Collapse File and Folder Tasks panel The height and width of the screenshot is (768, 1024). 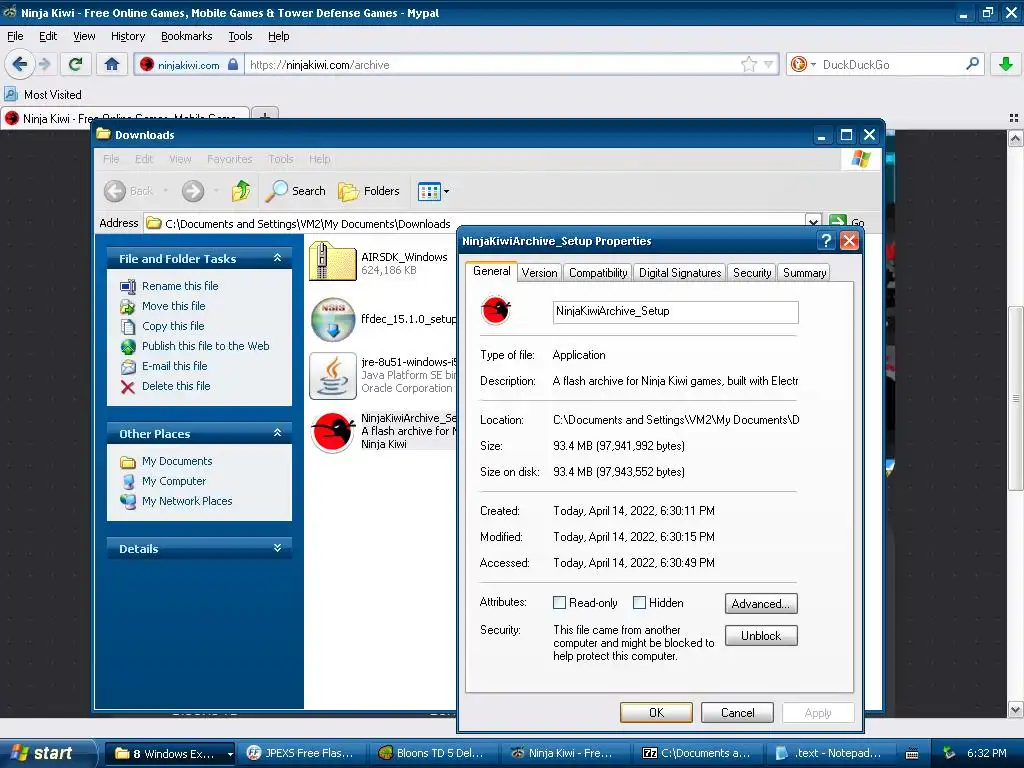(278, 258)
